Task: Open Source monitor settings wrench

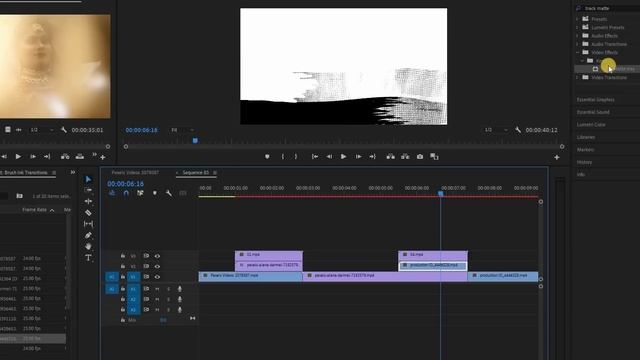Action: pyautogui.click(x=64, y=130)
